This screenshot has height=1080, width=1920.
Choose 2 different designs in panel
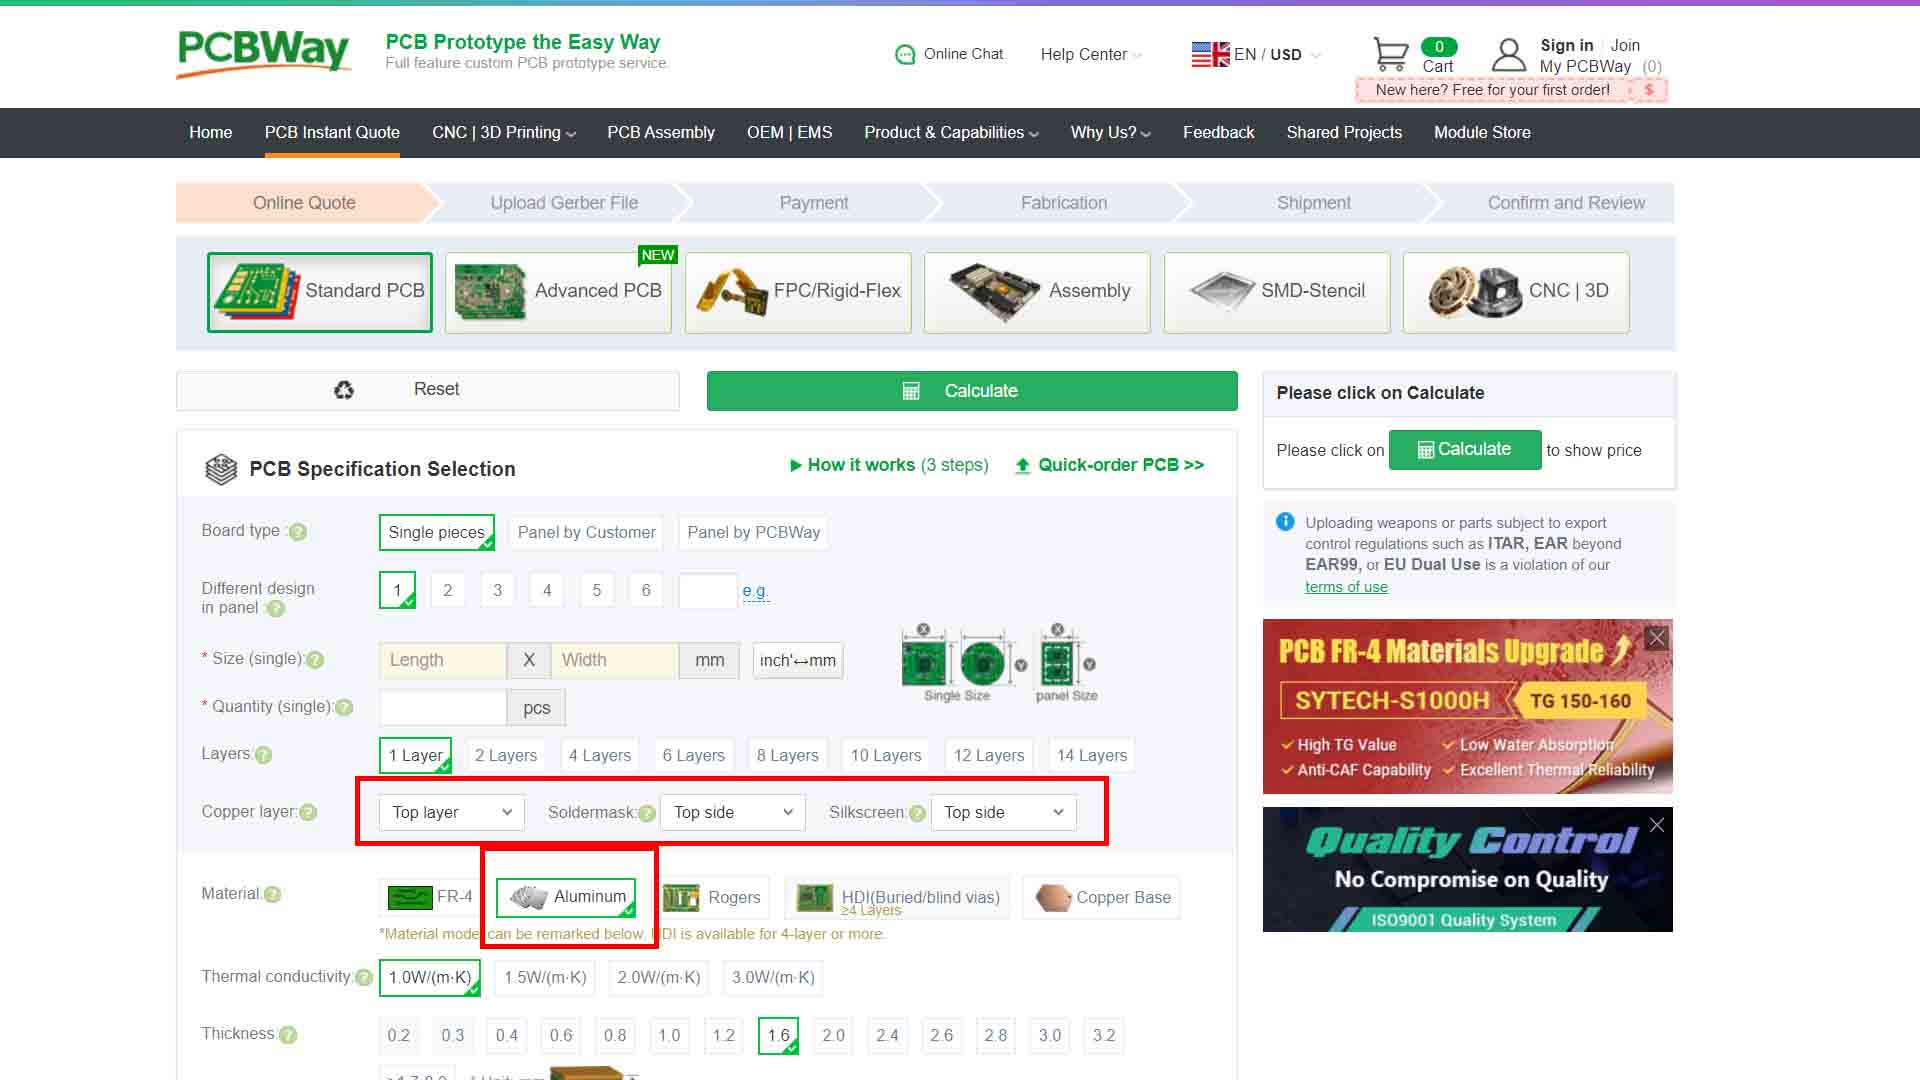[448, 590]
